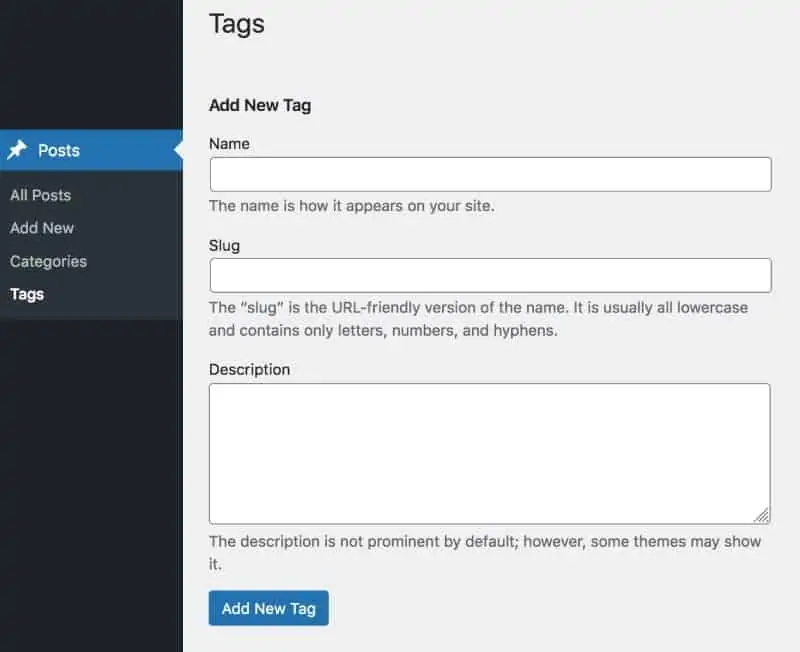
Task: Click the Name field label
Action: (229, 144)
